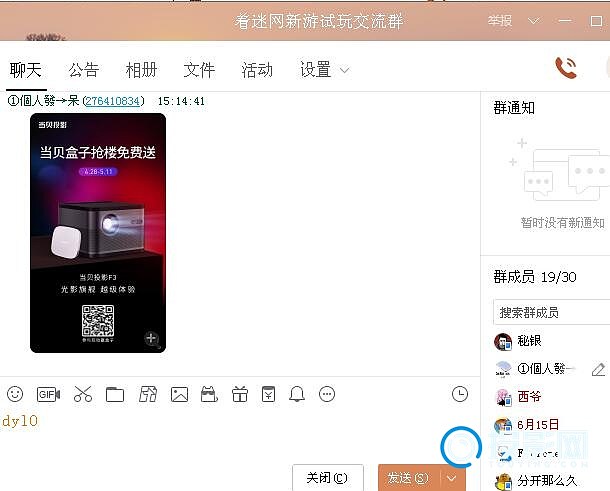Click the GIF sticker icon

[48, 394]
